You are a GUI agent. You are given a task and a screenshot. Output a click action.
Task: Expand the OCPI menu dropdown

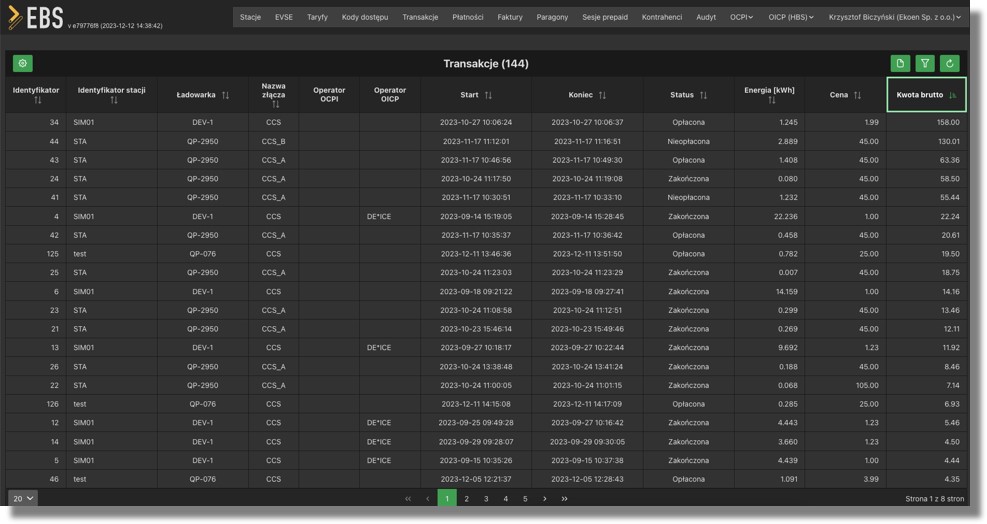tap(743, 17)
